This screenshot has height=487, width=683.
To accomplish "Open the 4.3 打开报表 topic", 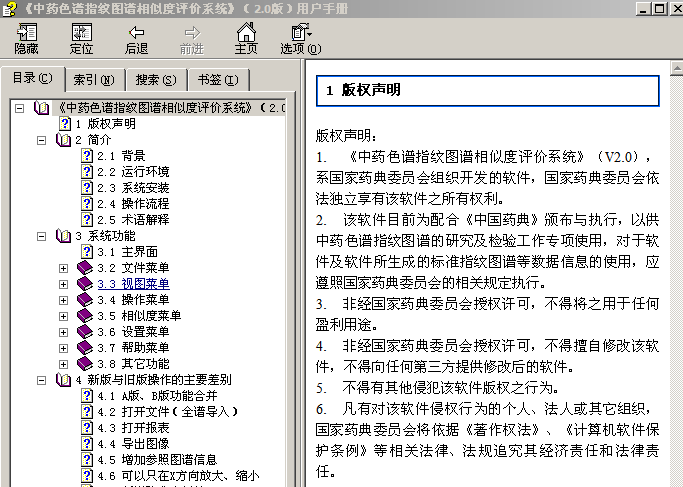I will [133, 428].
